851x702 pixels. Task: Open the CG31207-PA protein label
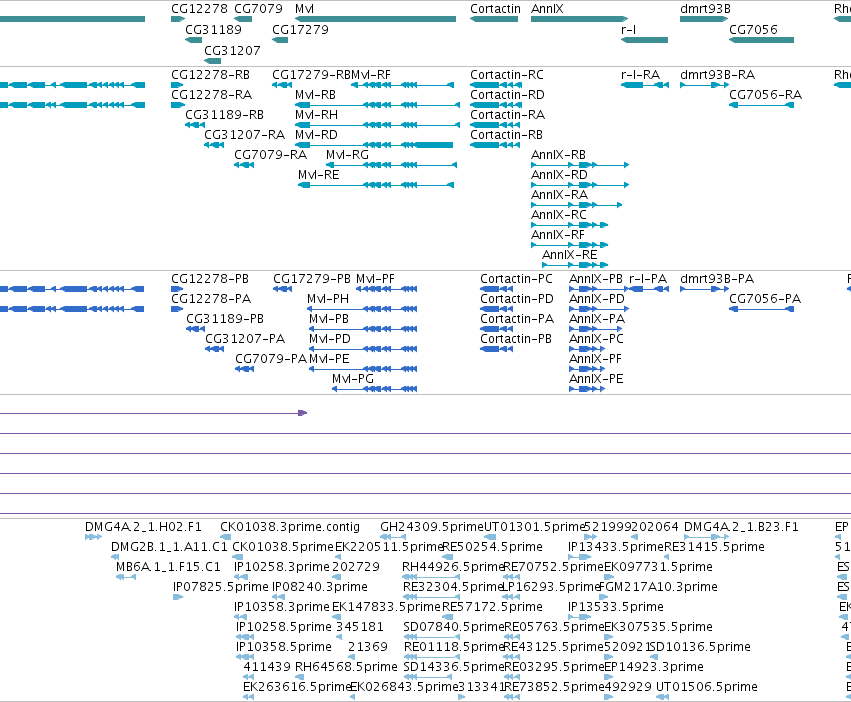point(245,339)
